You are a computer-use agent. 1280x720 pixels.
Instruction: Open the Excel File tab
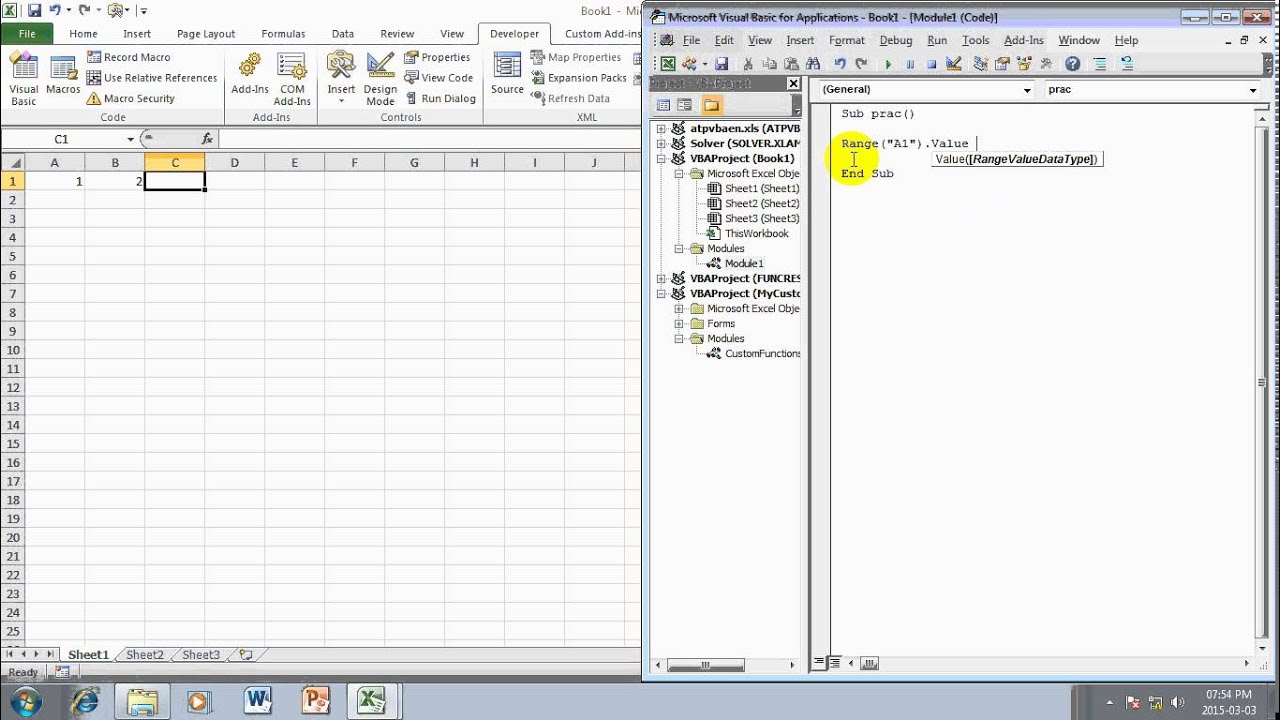pos(27,33)
